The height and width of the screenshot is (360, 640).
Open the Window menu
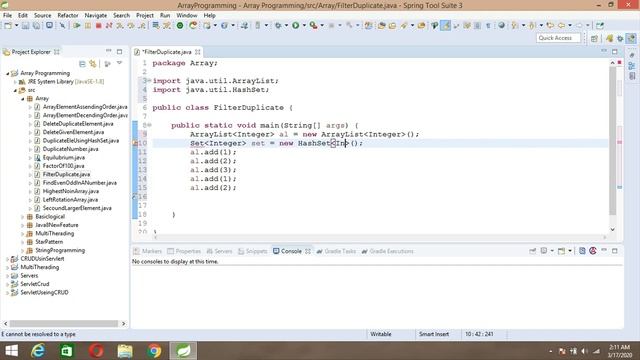pos(187,15)
